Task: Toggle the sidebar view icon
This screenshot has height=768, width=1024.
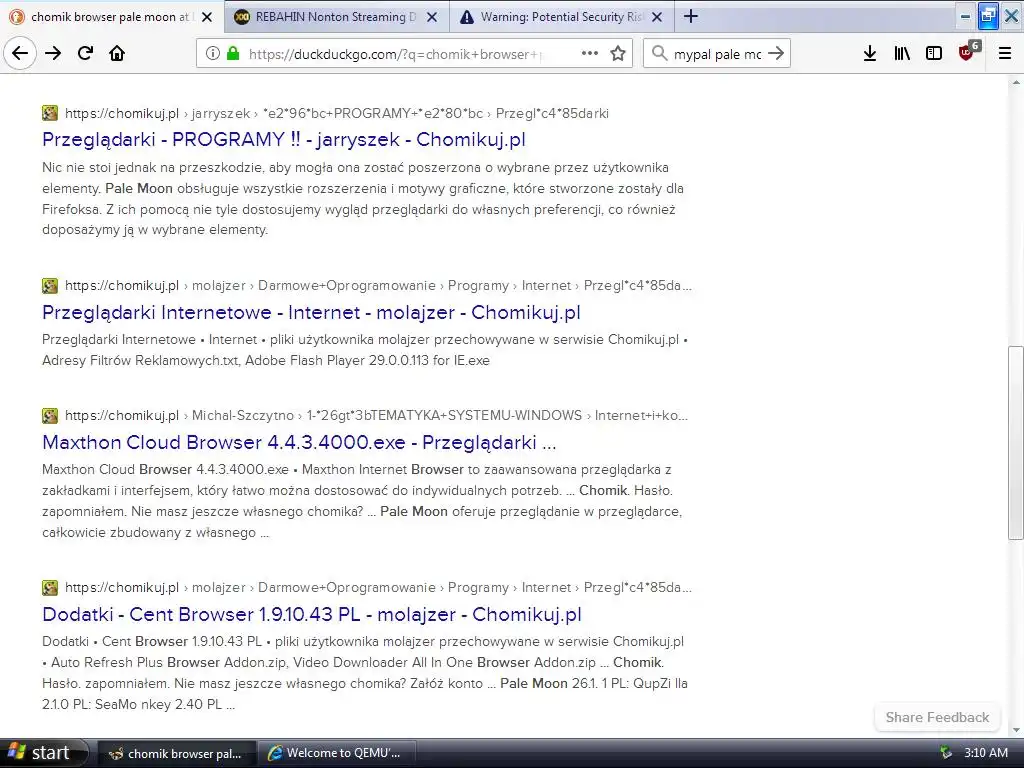Action: tap(934, 54)
